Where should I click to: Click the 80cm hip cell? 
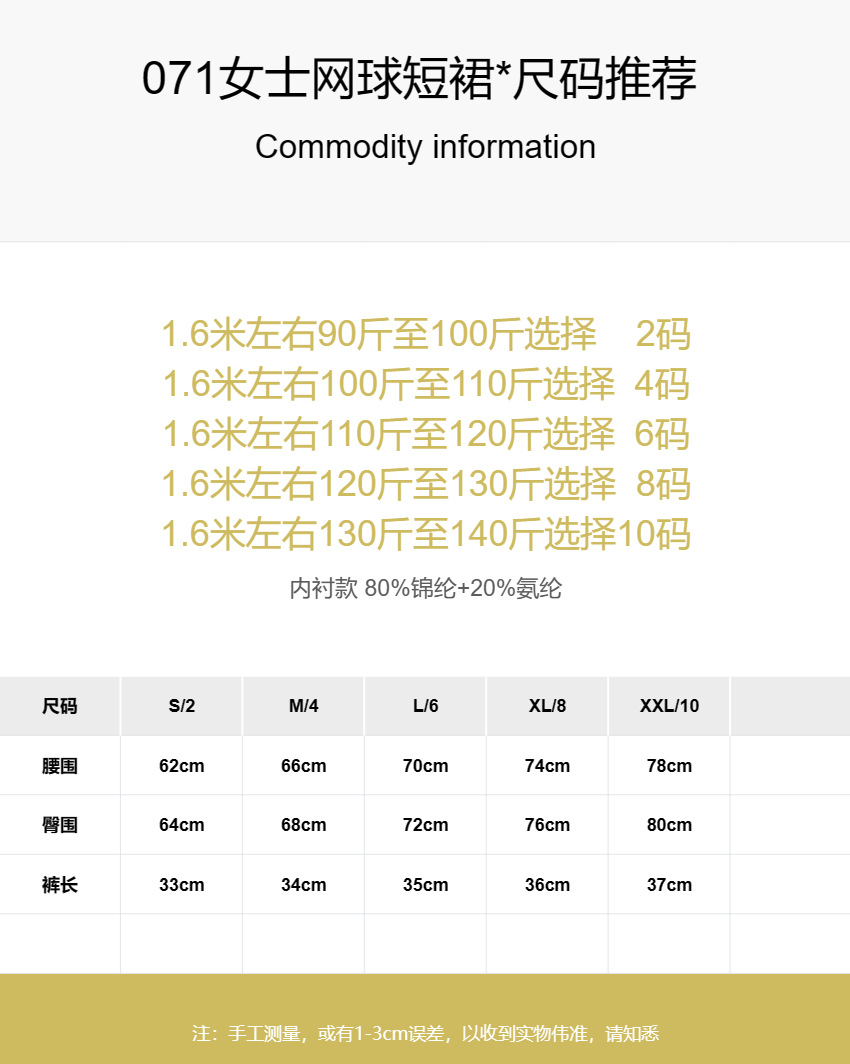click(x=669, y=825)
